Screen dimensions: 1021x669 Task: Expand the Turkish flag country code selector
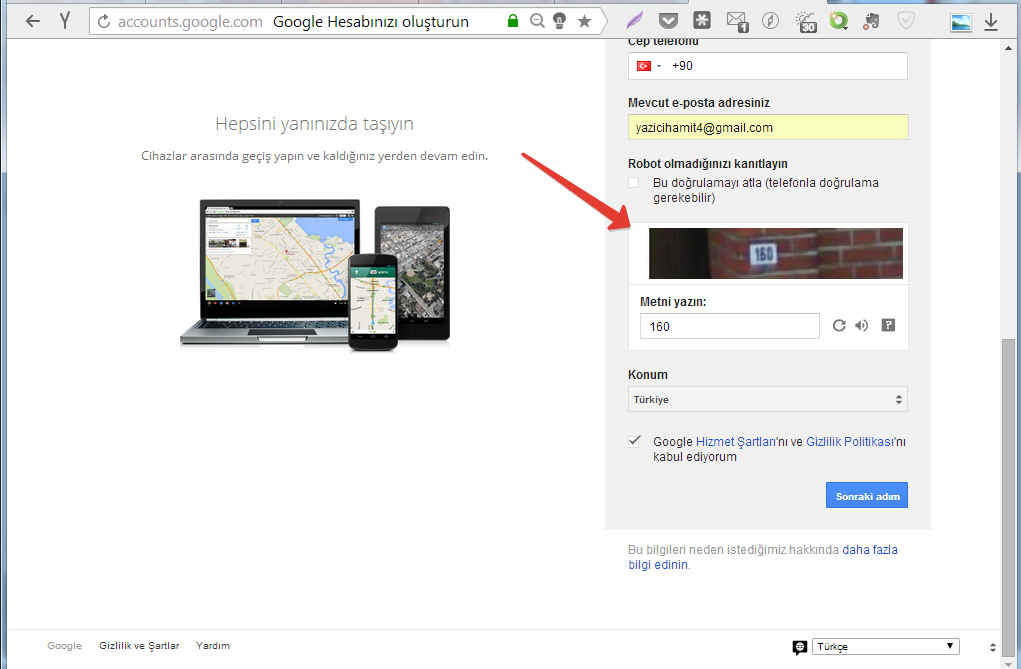pyautogui.click(x=649, y=66)
